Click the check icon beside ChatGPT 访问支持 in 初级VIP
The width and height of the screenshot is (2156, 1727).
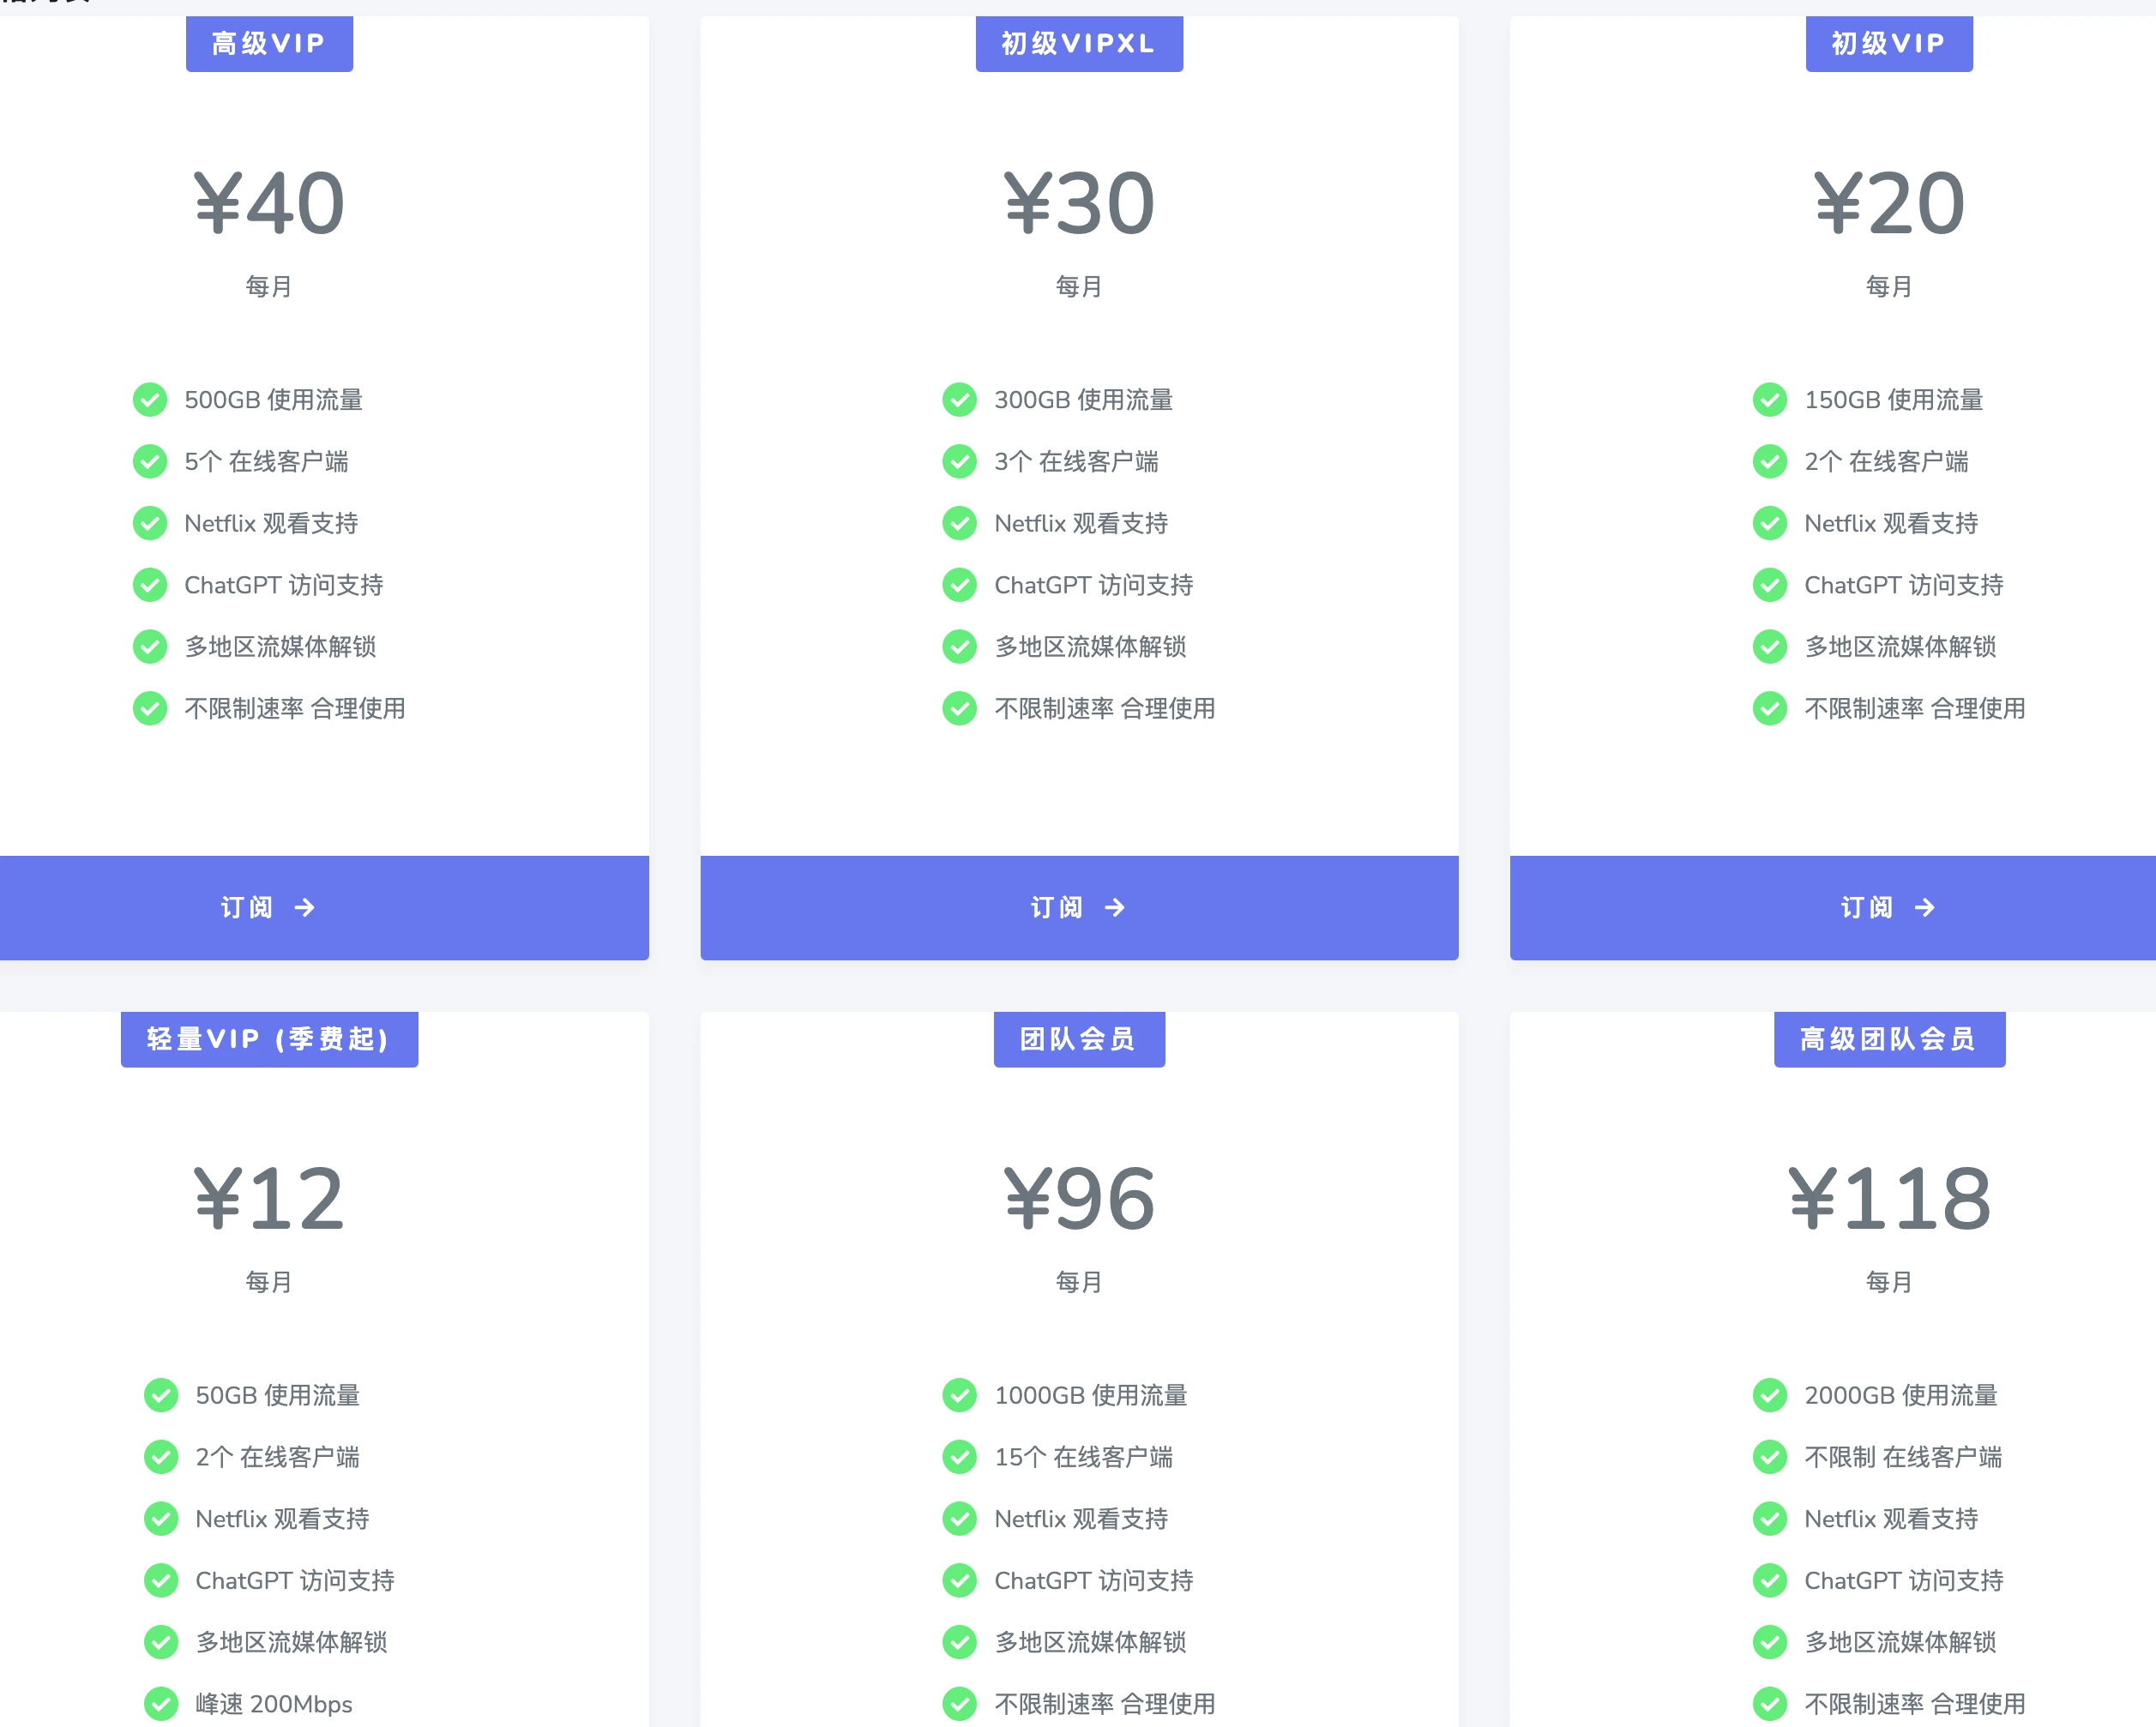coord(1769,585)
